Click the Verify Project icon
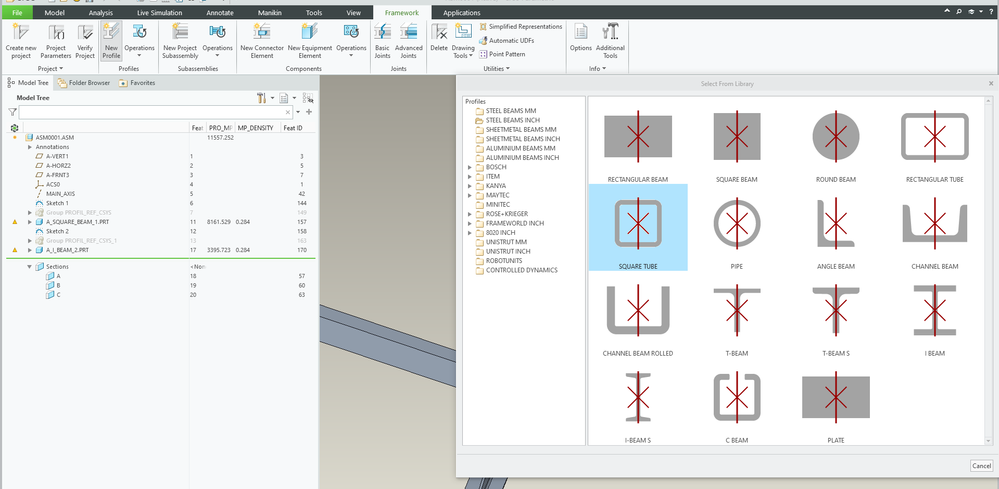This screenshot has height=489, width=999. point(87,34)
